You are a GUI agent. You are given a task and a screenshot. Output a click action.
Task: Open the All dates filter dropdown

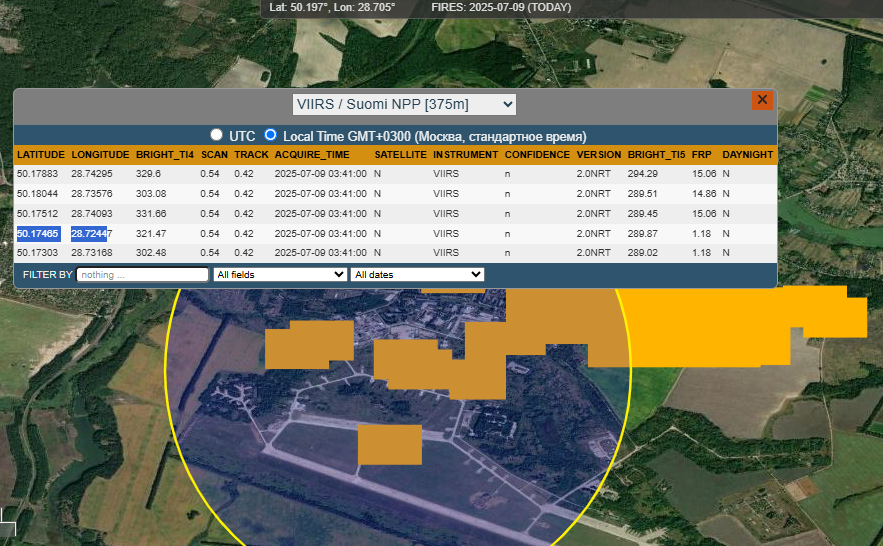point(417,275)
